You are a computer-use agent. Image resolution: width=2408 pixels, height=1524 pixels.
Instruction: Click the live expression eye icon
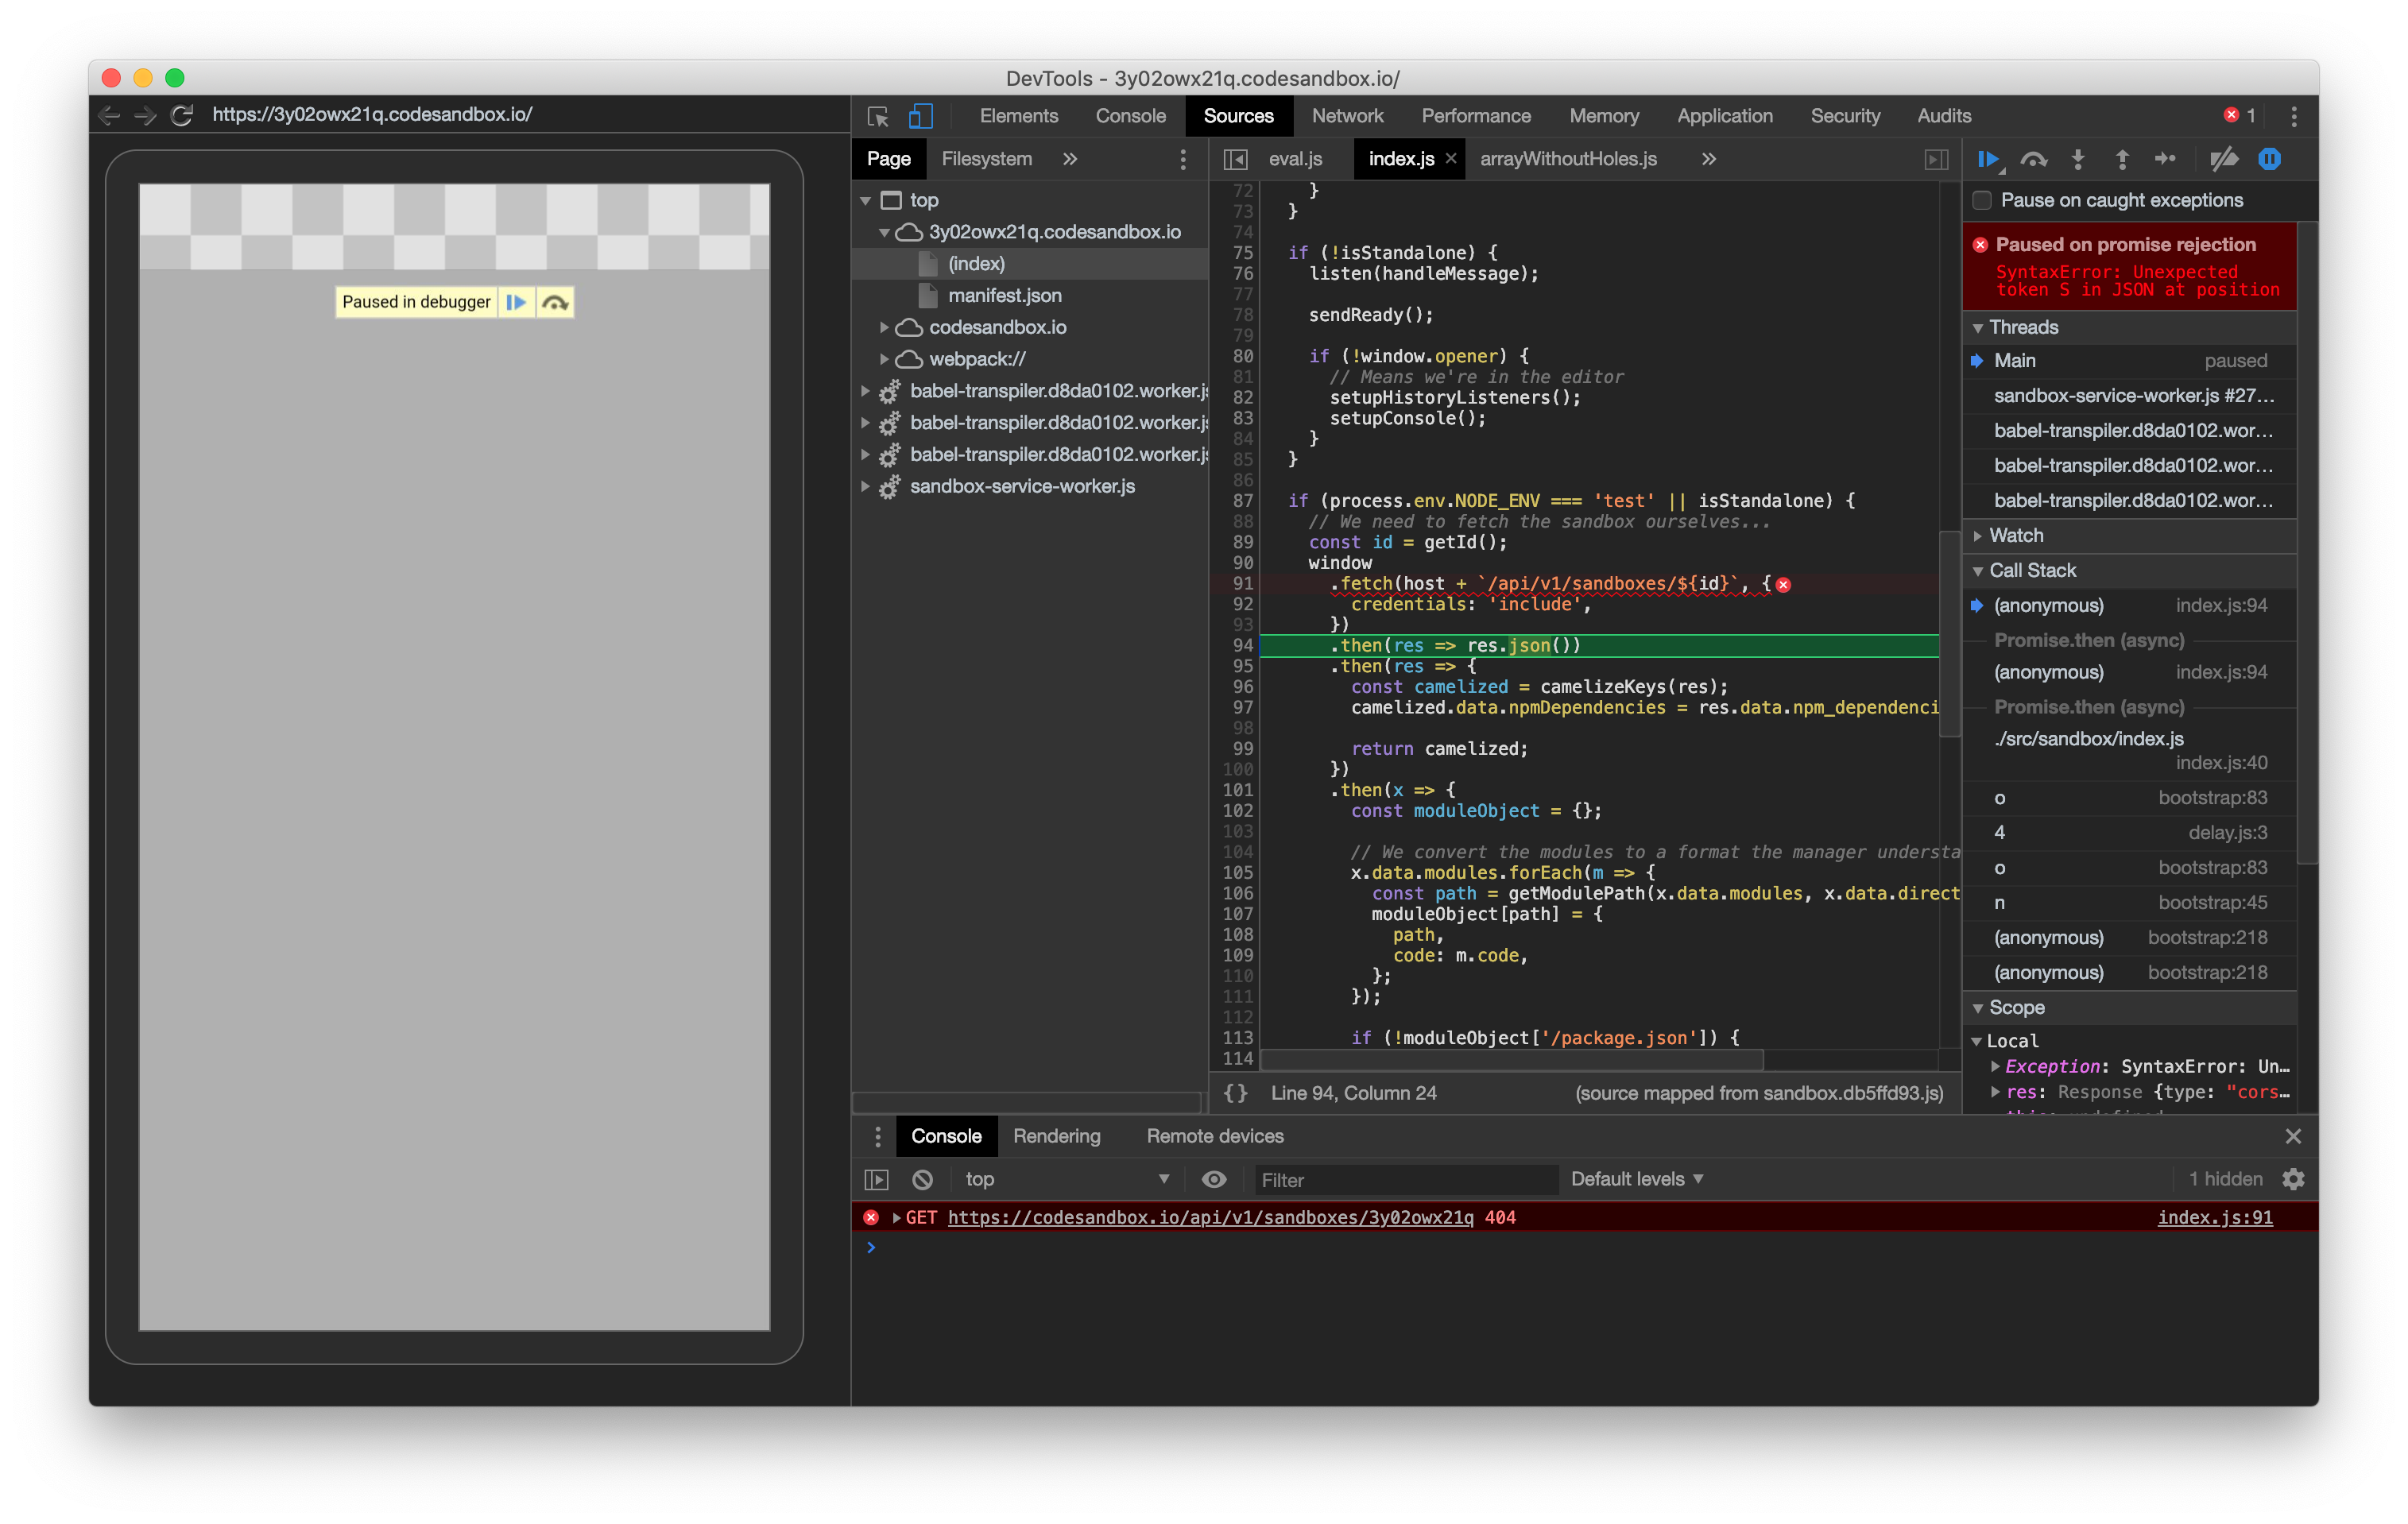point(1214,1179)
